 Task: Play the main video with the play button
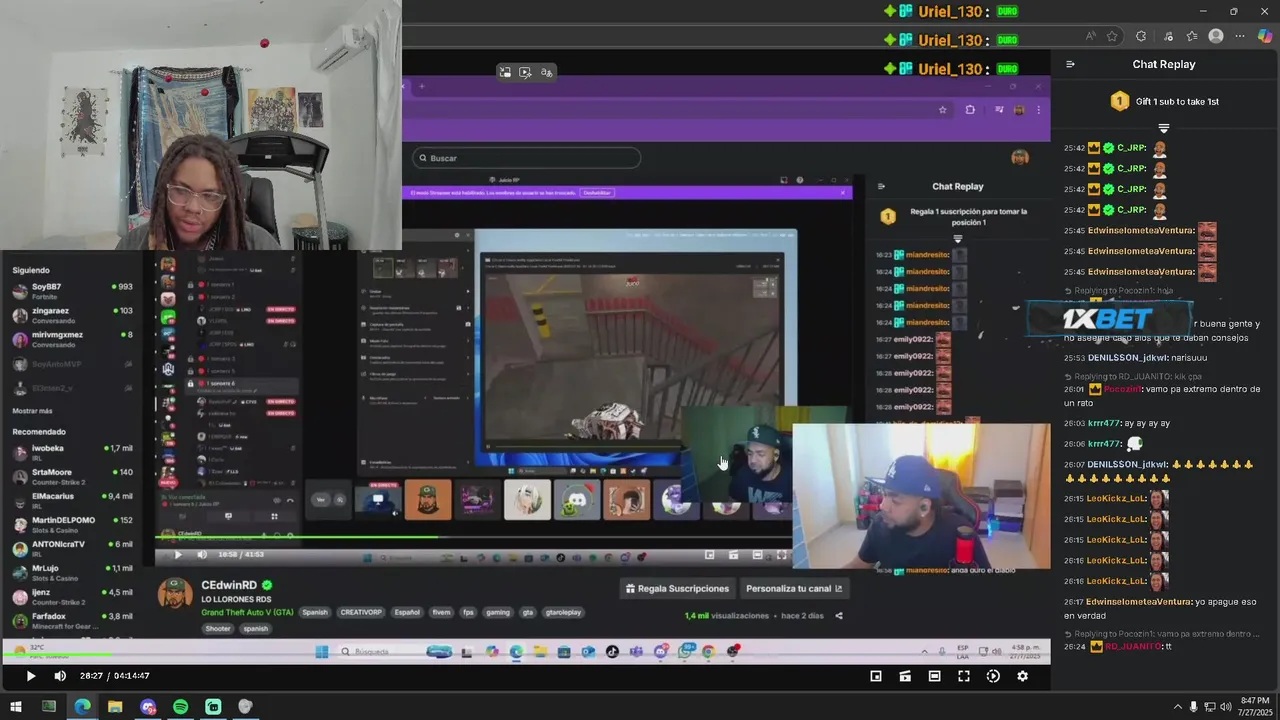[30, 676]
